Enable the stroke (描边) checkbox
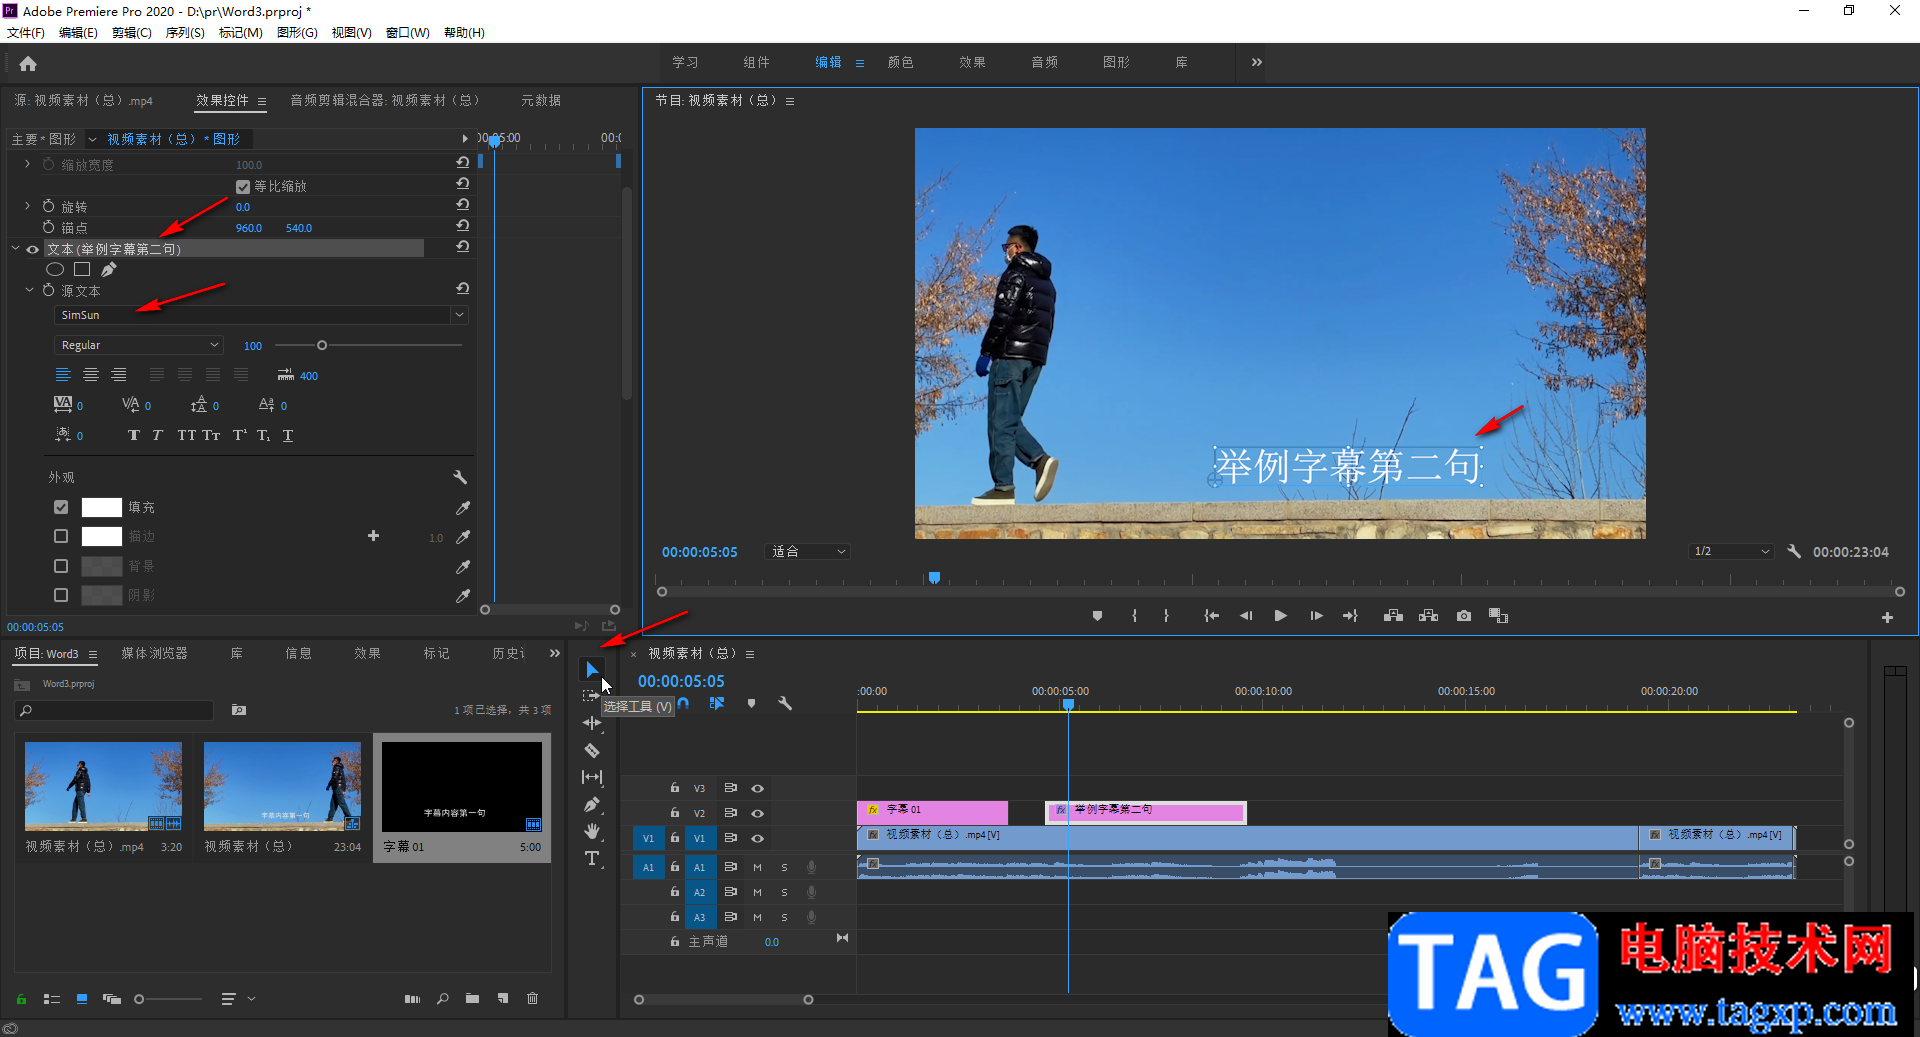This screenshot has height=1037, width=1920. tap(61, 537)
